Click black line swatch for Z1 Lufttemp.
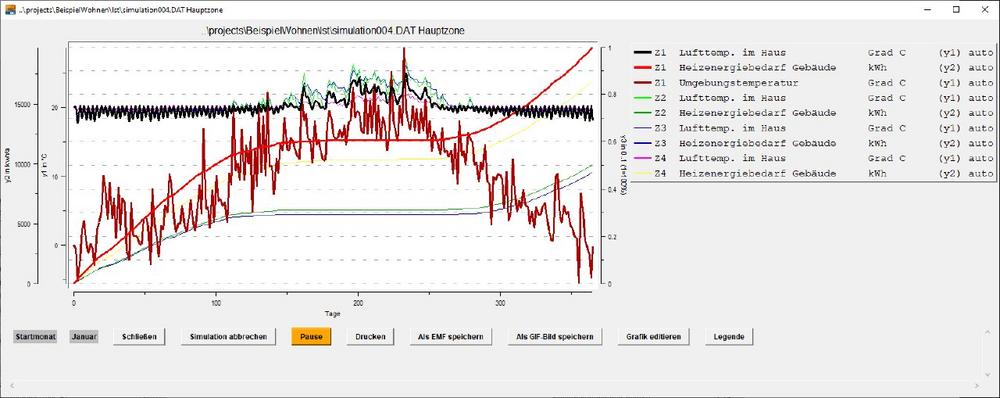The width and height of the screenshot is (1000, 398). [x=642, y=52]
